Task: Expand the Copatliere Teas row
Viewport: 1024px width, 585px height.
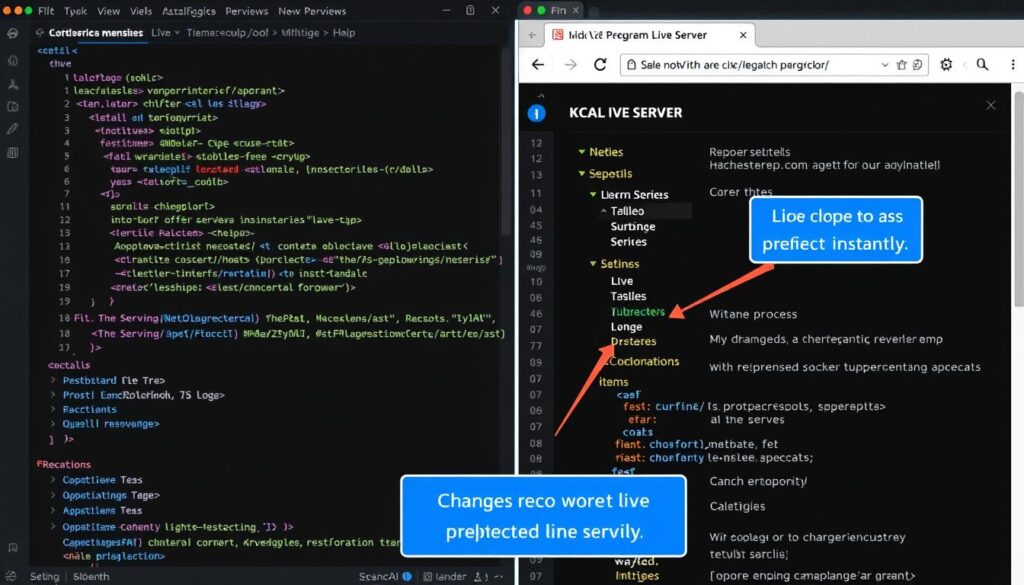Action: click(53, 480)
